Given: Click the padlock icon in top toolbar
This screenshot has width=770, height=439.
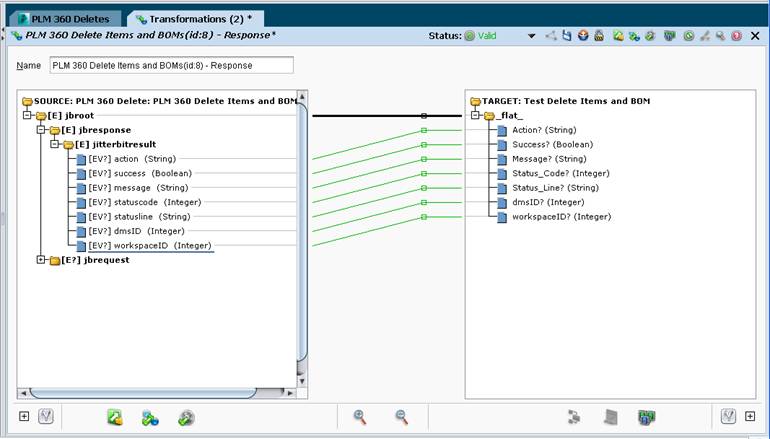Looking at the screenshot, I should coord(599,35).
